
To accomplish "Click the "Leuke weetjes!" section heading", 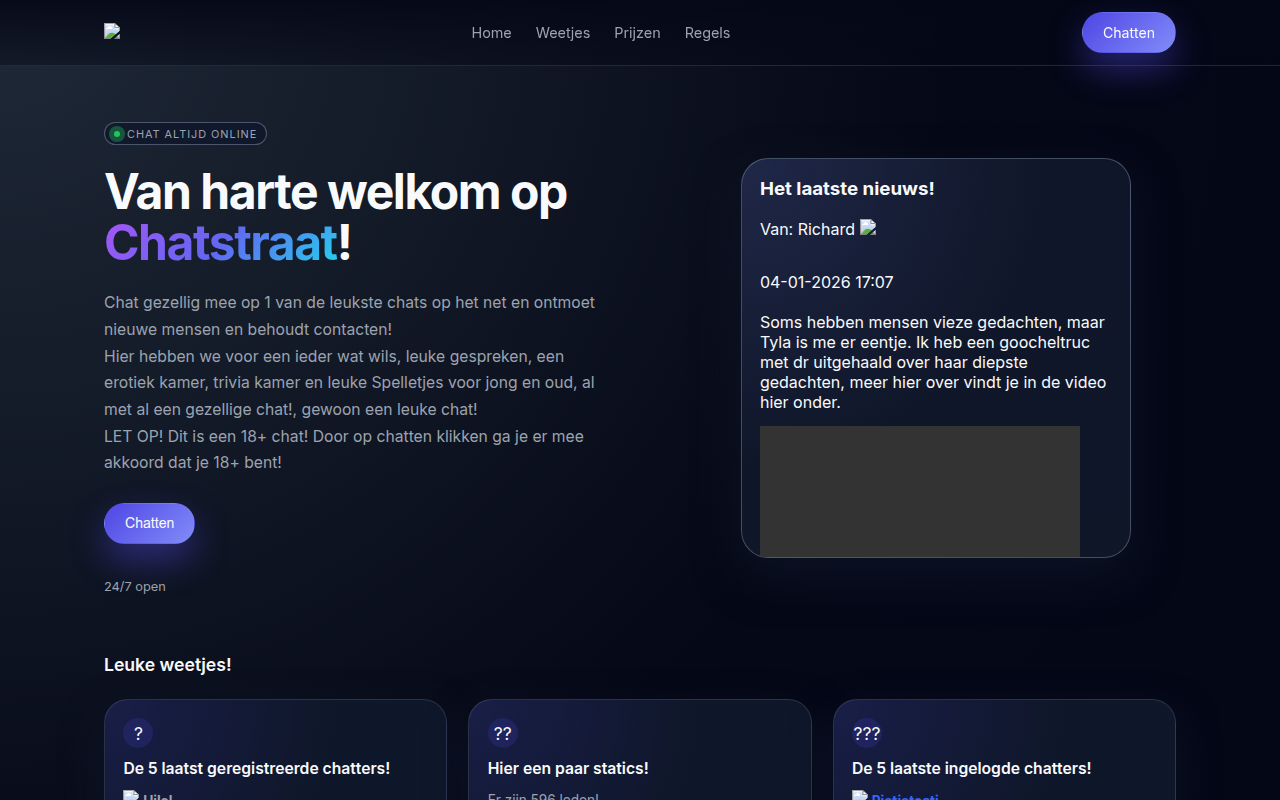I will 168,665.
